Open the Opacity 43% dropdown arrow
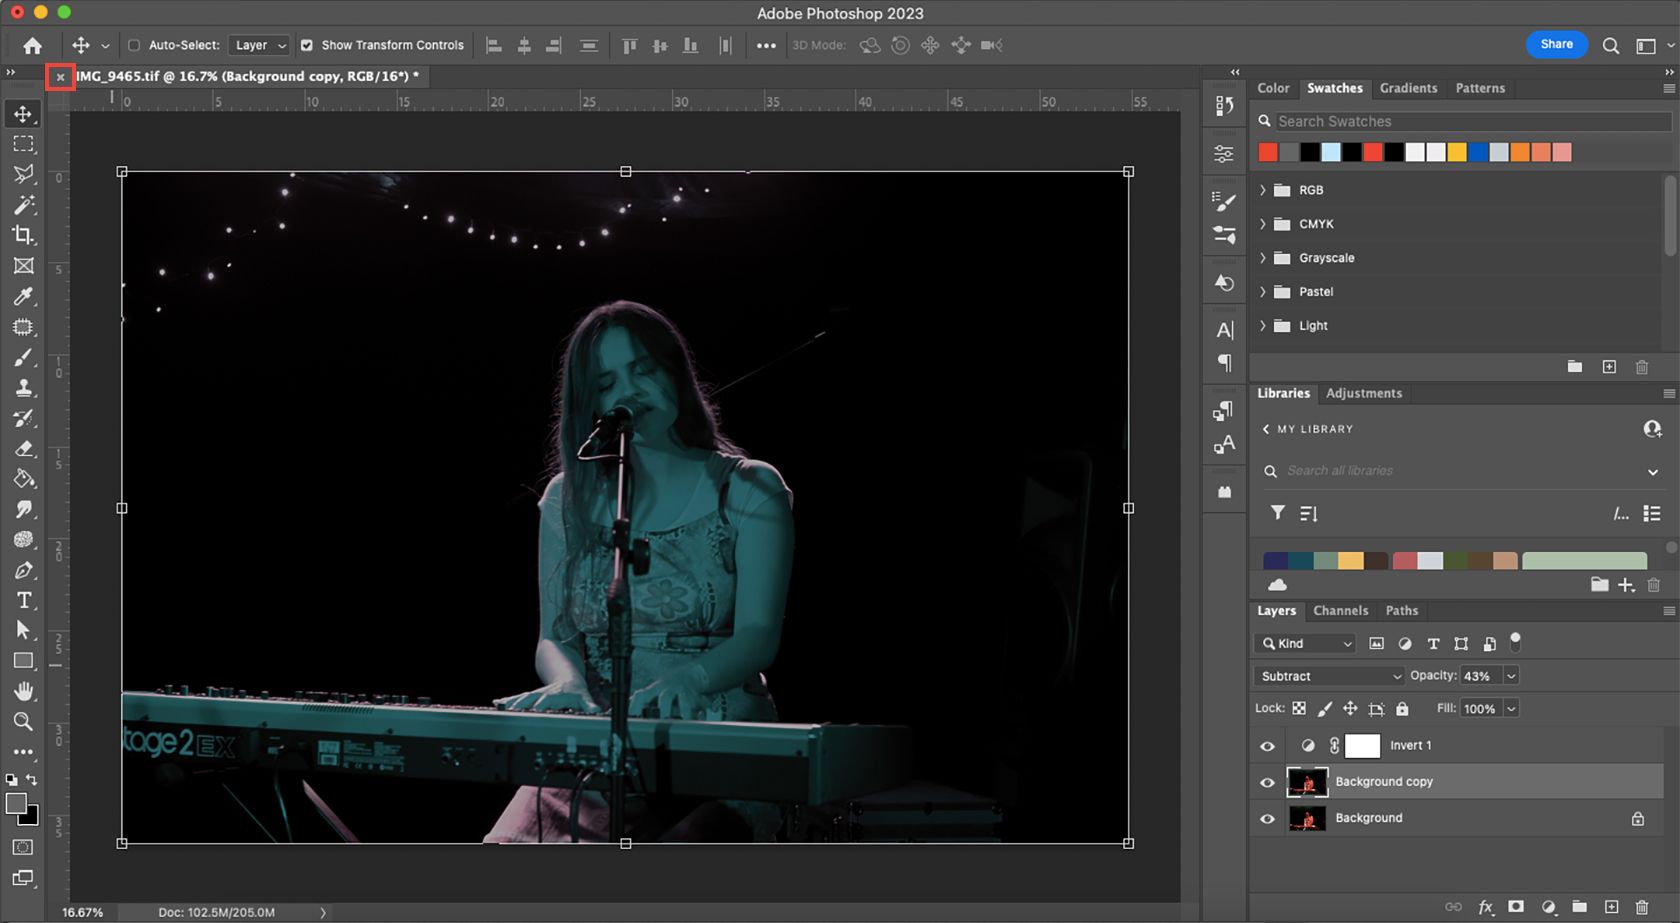The image size is (1680, 923). (x=1511, y=676)
